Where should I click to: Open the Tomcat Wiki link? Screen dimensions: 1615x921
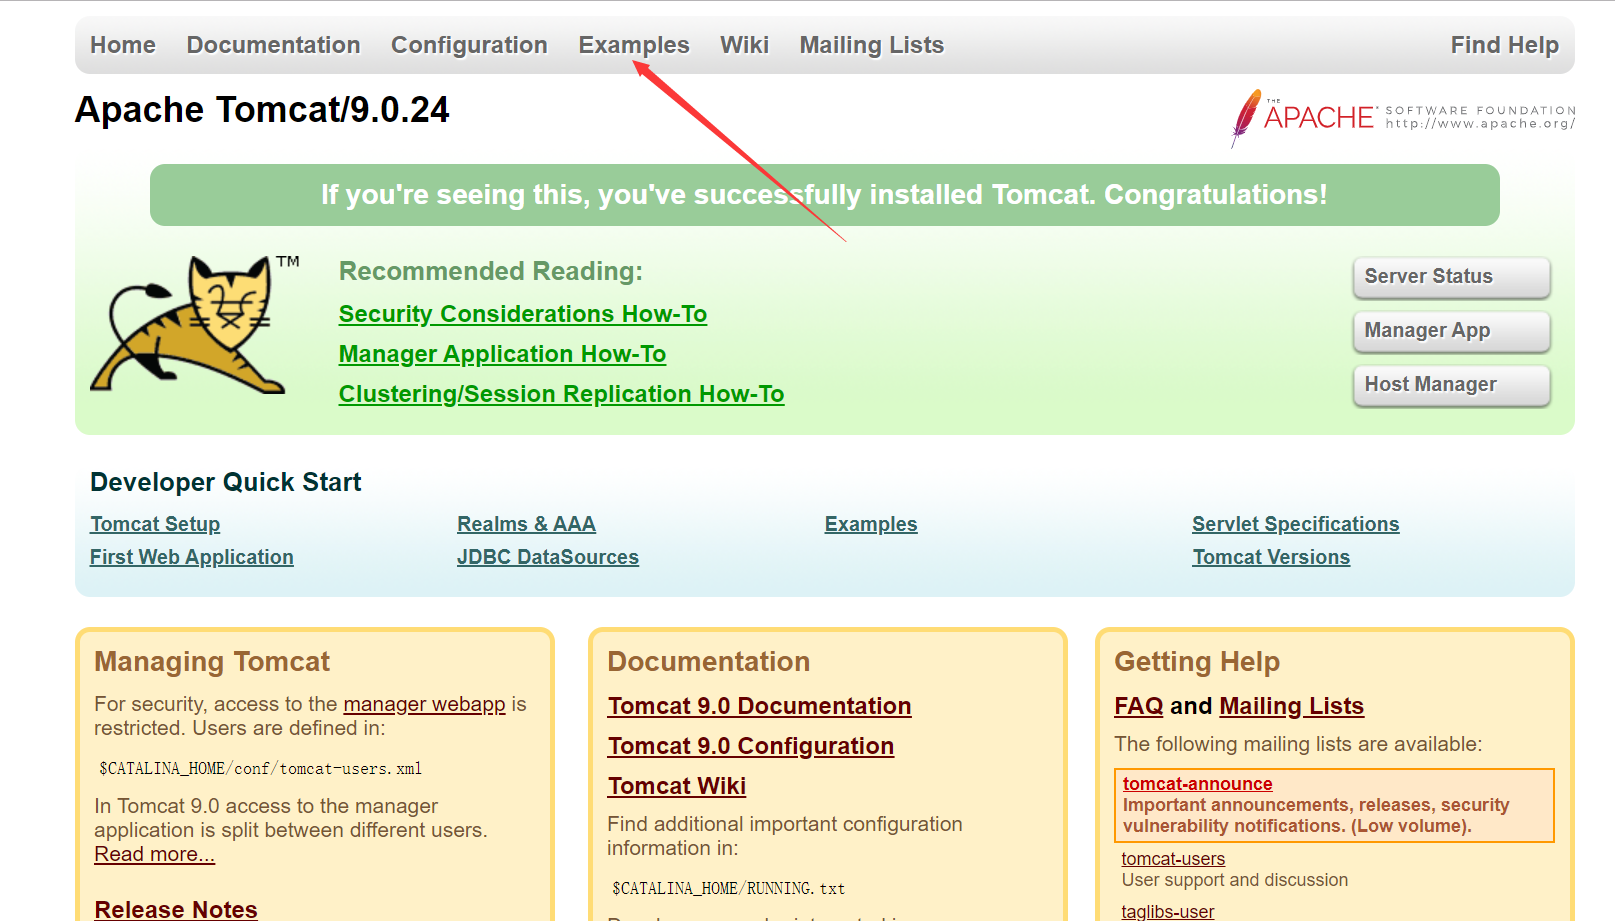tap(677, 786)
